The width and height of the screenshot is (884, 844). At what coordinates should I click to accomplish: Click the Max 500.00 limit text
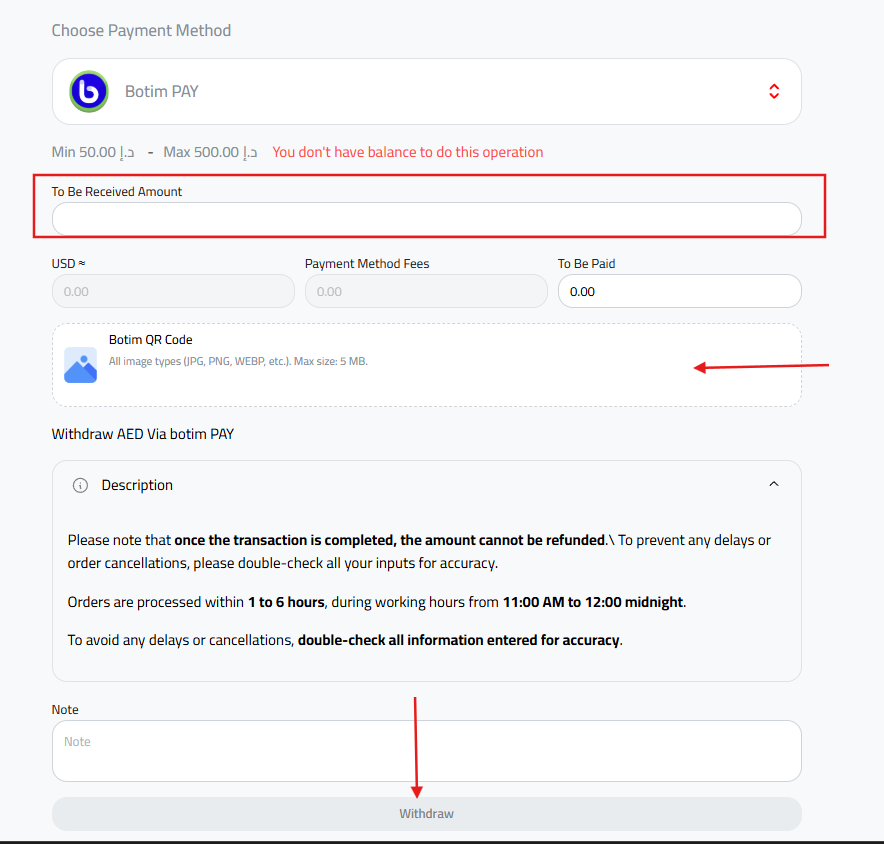click(x=210, y=152)
